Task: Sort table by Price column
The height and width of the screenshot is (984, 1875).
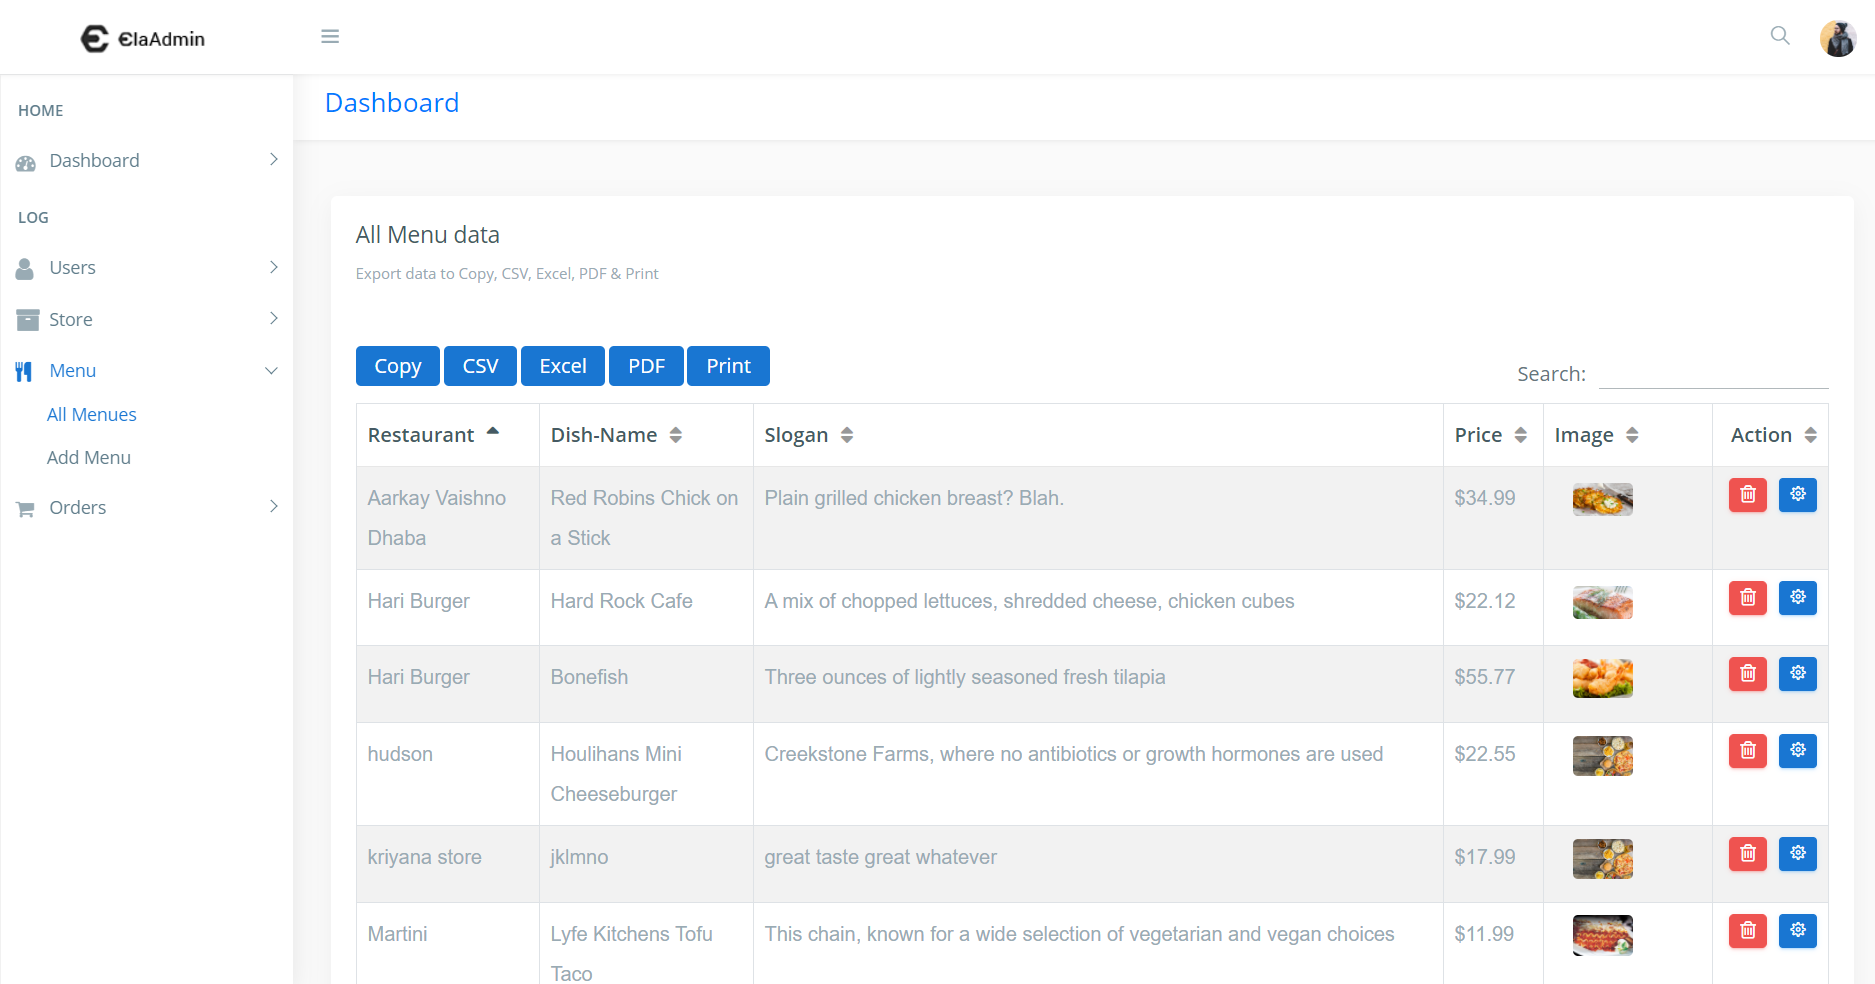Action: pyautogui.click(x=1493, y=435)
